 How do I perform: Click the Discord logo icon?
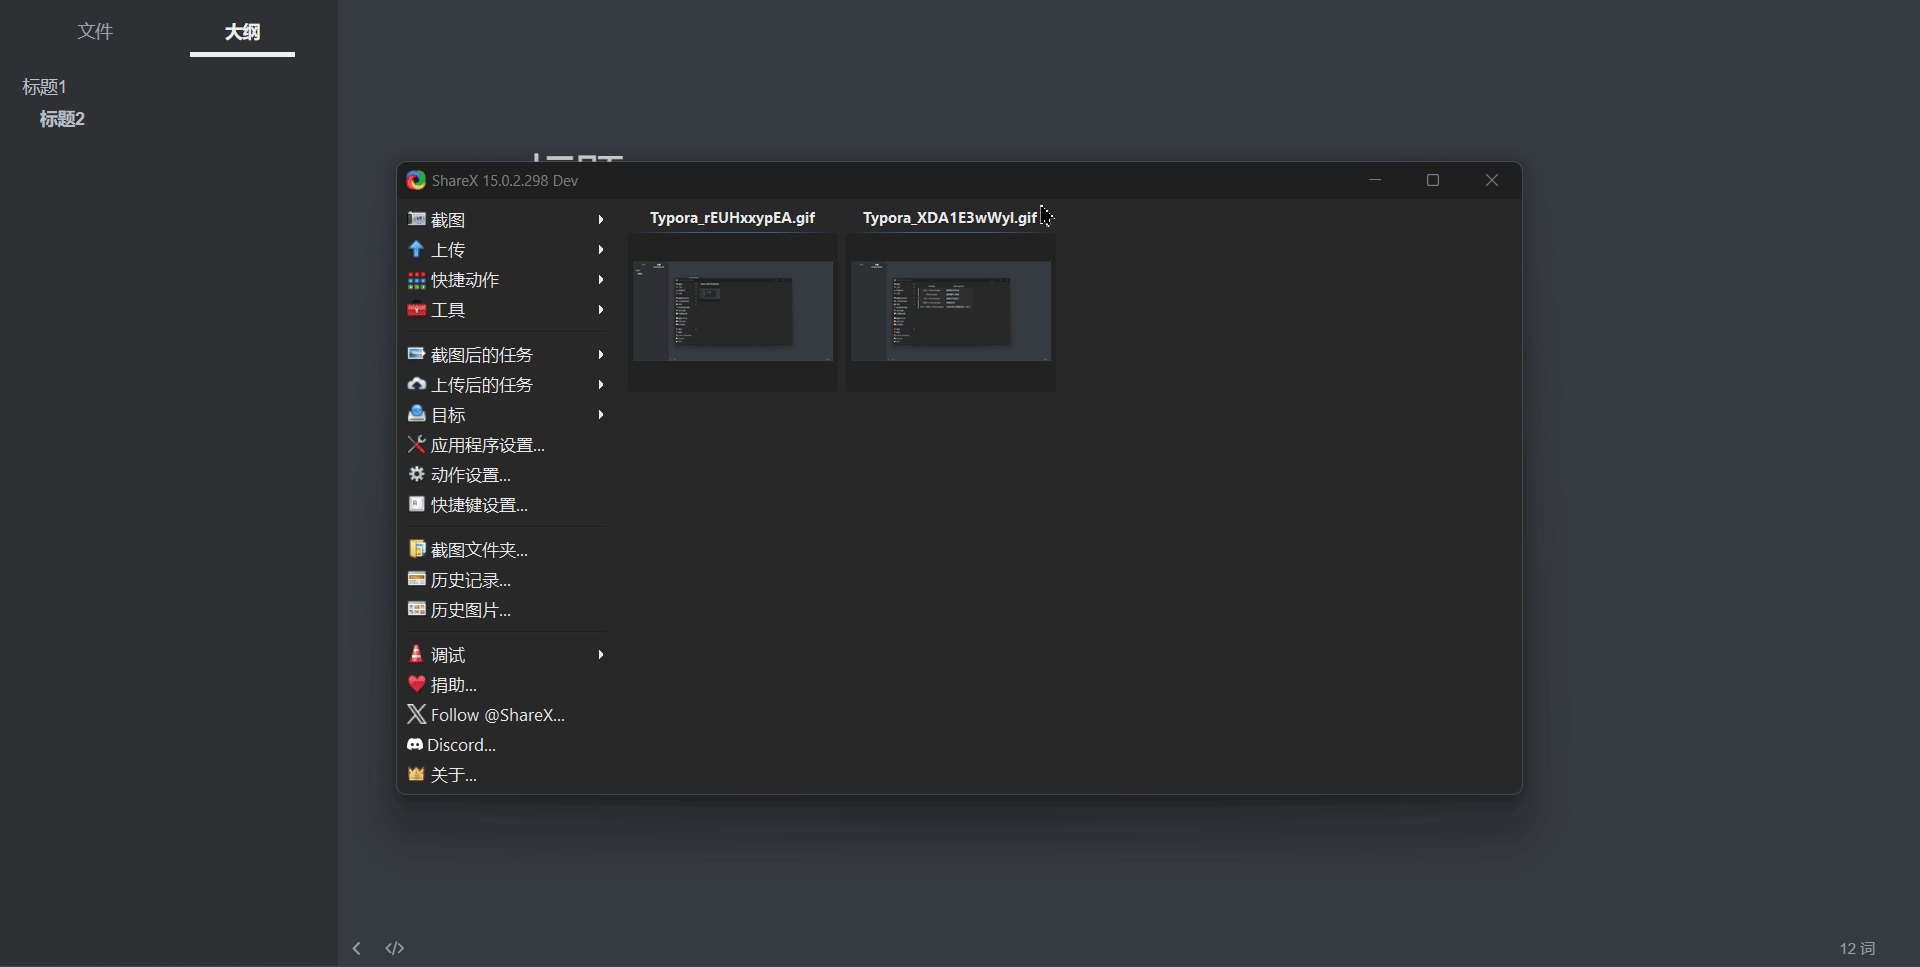(415, 744)
